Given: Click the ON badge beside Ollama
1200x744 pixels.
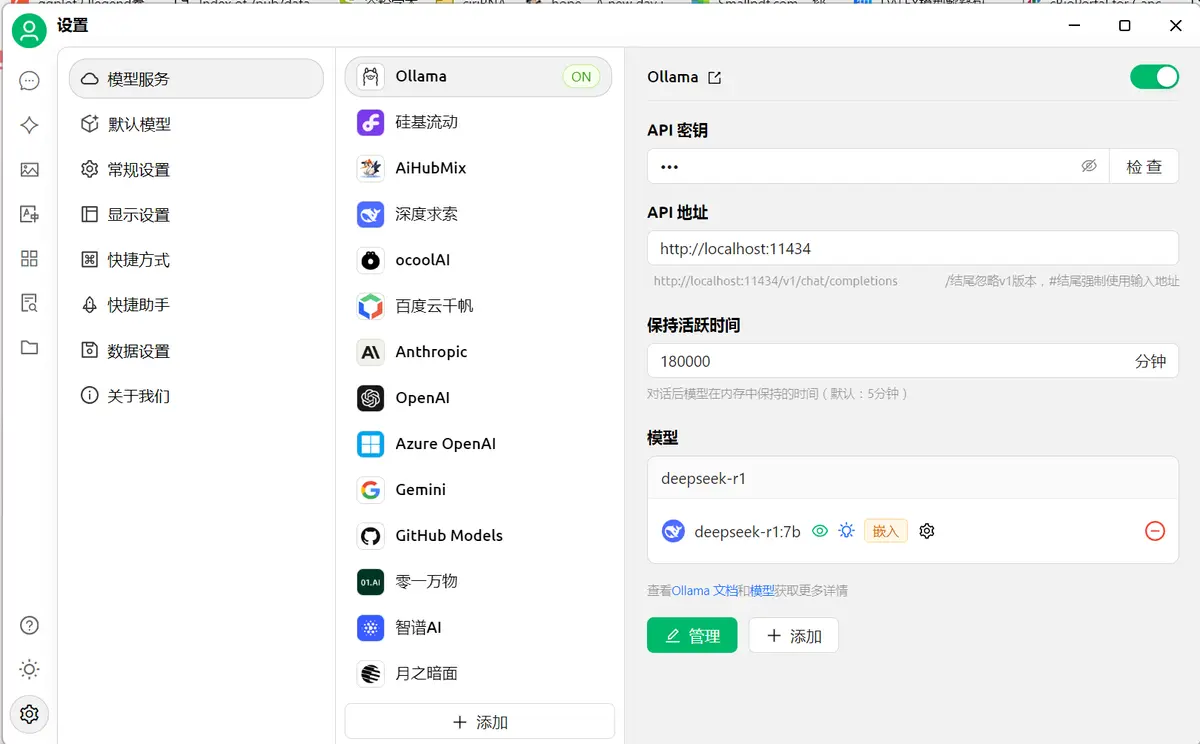Looking at the screenshot, I should [x=581, y=77].
